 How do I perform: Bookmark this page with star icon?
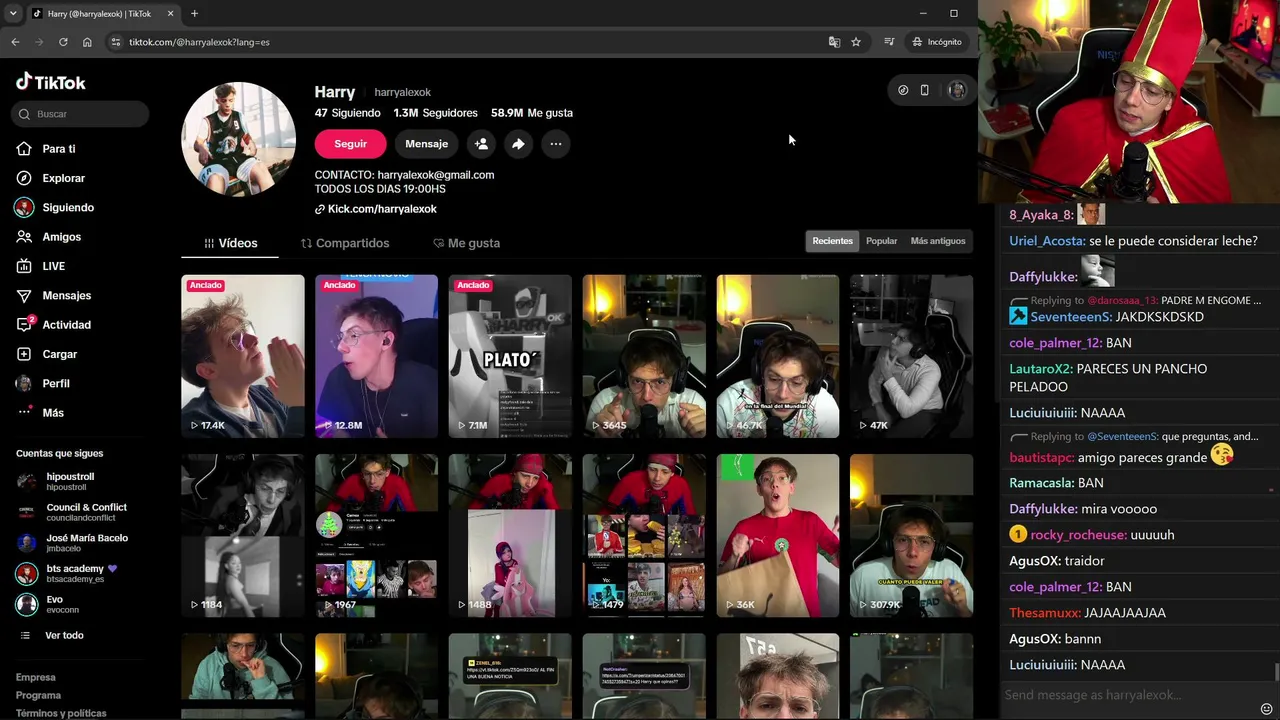coord(856,42)
